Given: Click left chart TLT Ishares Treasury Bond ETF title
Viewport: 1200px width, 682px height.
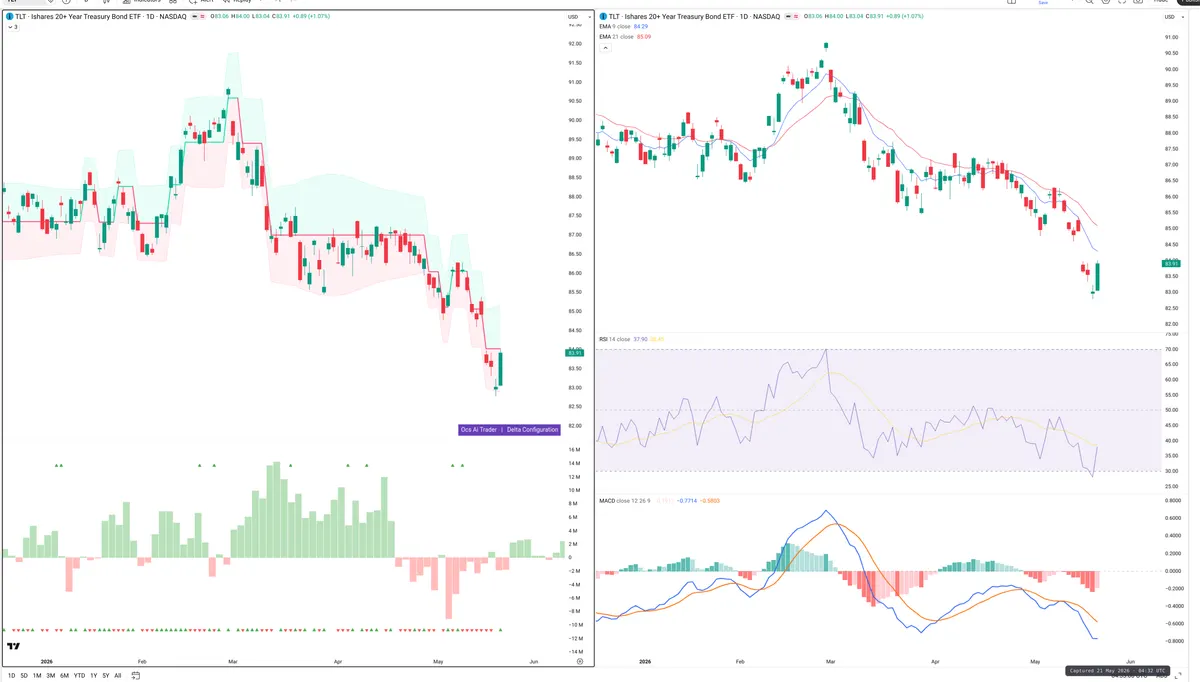Looking at the screenshot, I should [x=100, y=17].
